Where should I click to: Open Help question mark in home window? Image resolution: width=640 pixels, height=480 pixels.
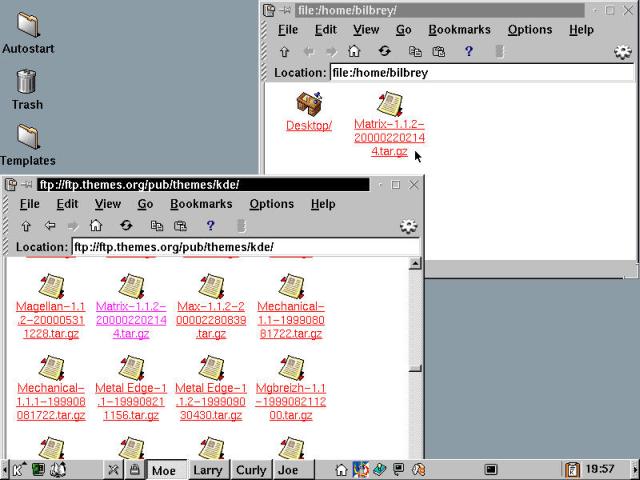(x=468, y=52)
